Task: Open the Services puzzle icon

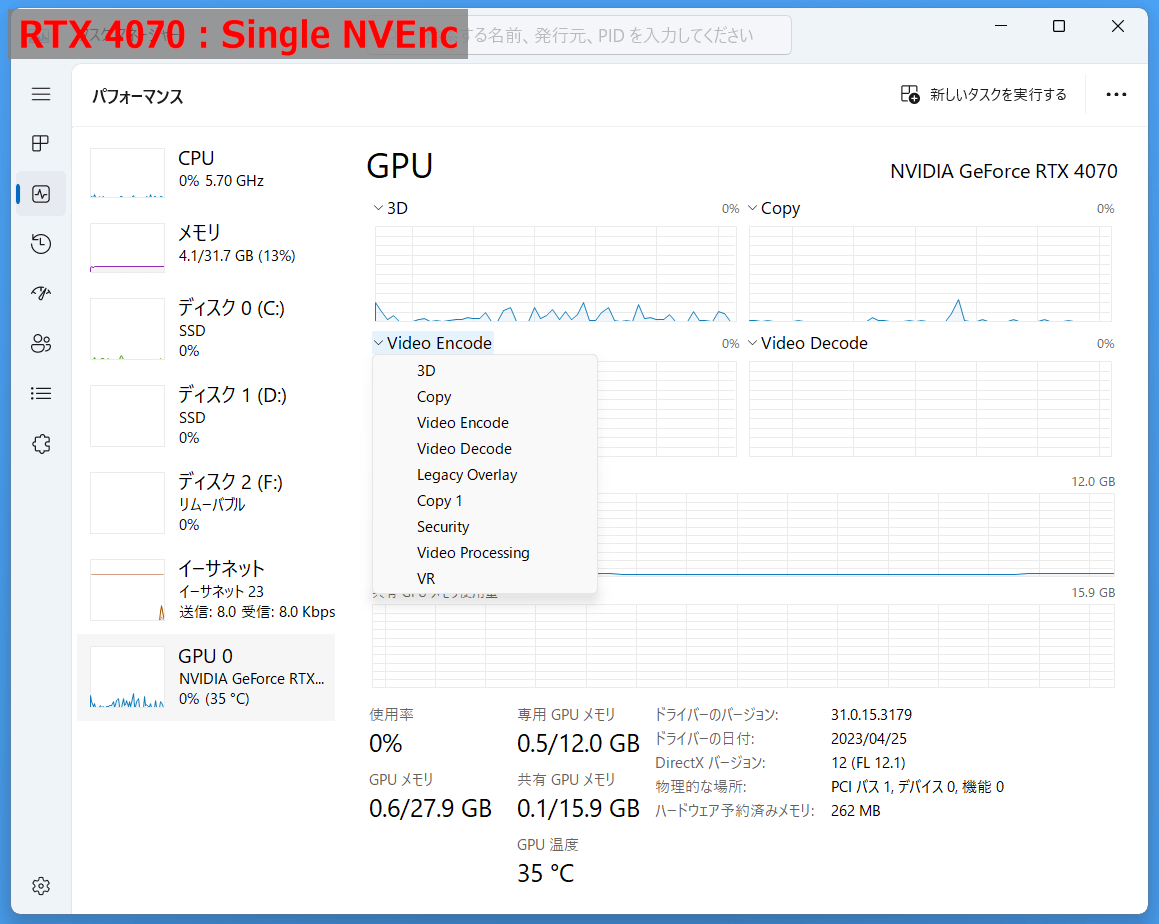Action: (41, 444)
